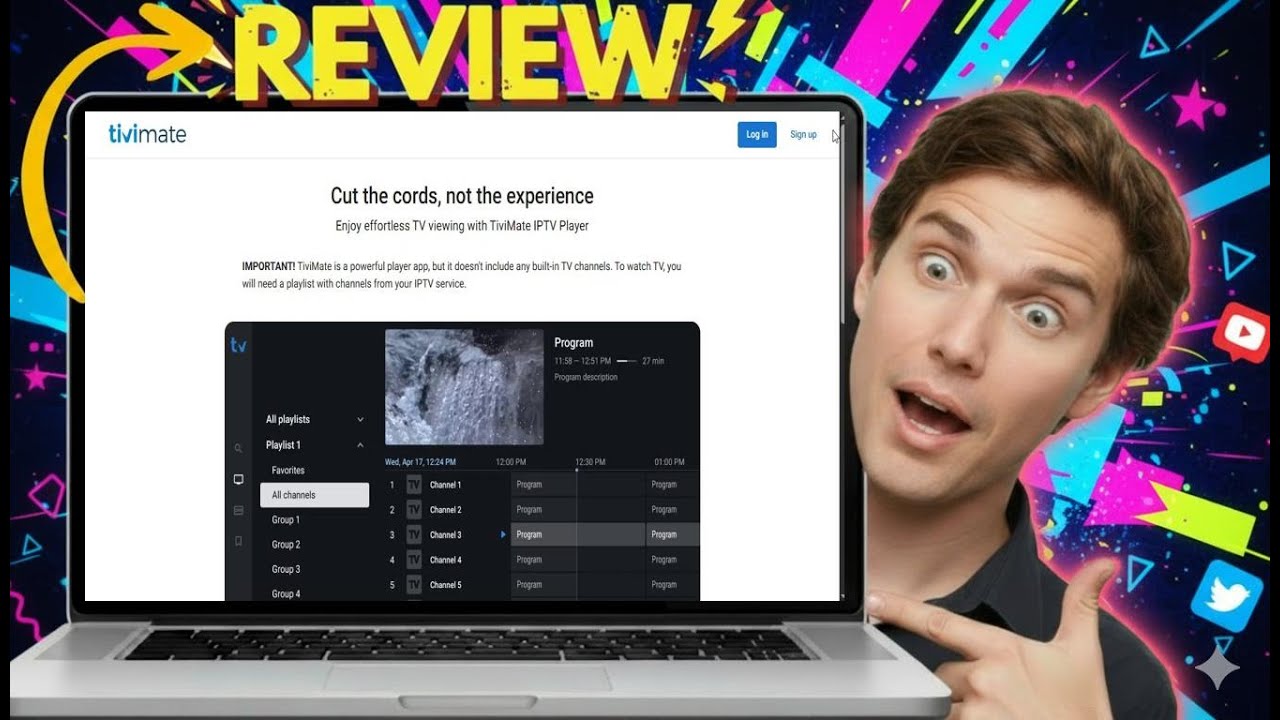Click the bold IMPORTANT! notice text
This screenshot has width=1280, height=720.
click(268, 267)
